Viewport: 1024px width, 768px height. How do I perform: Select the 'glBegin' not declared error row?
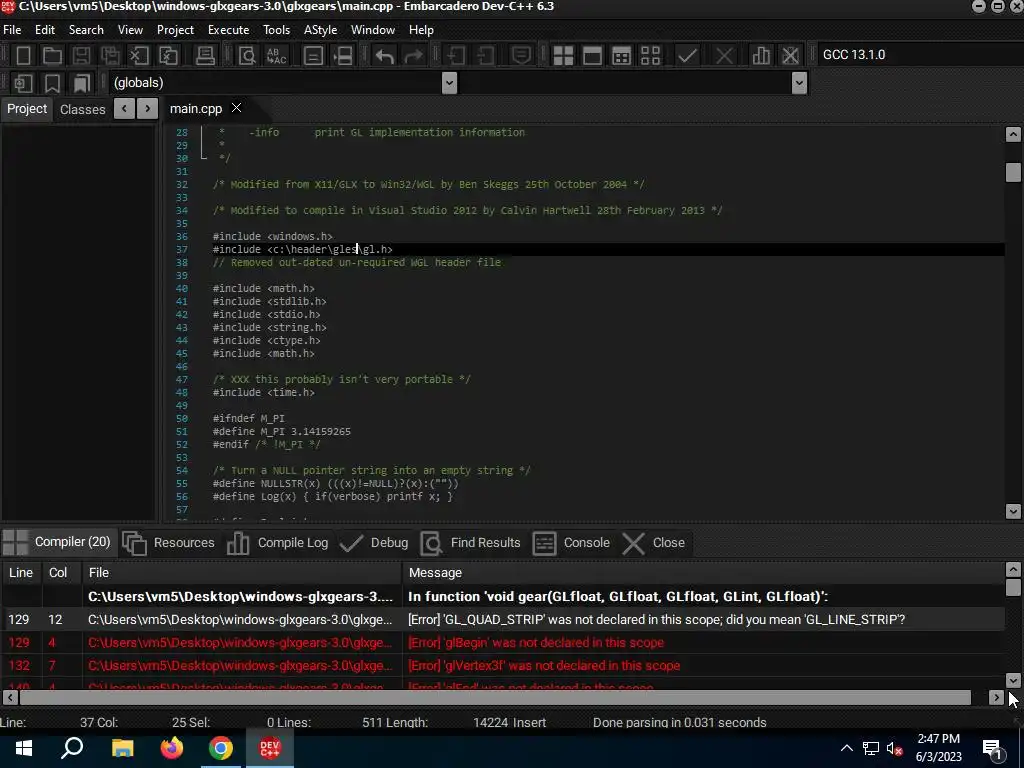pos(503,643)
